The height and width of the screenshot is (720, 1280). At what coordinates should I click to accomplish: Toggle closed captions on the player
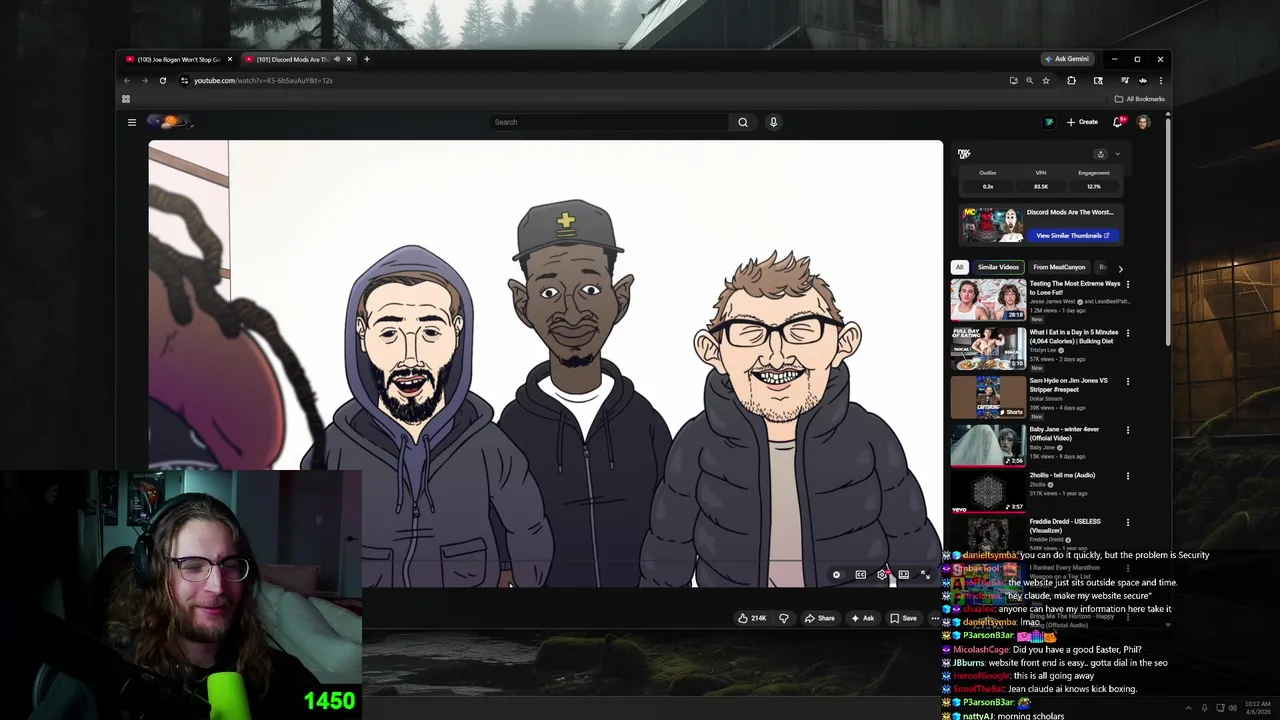click(x=860, y=575)
